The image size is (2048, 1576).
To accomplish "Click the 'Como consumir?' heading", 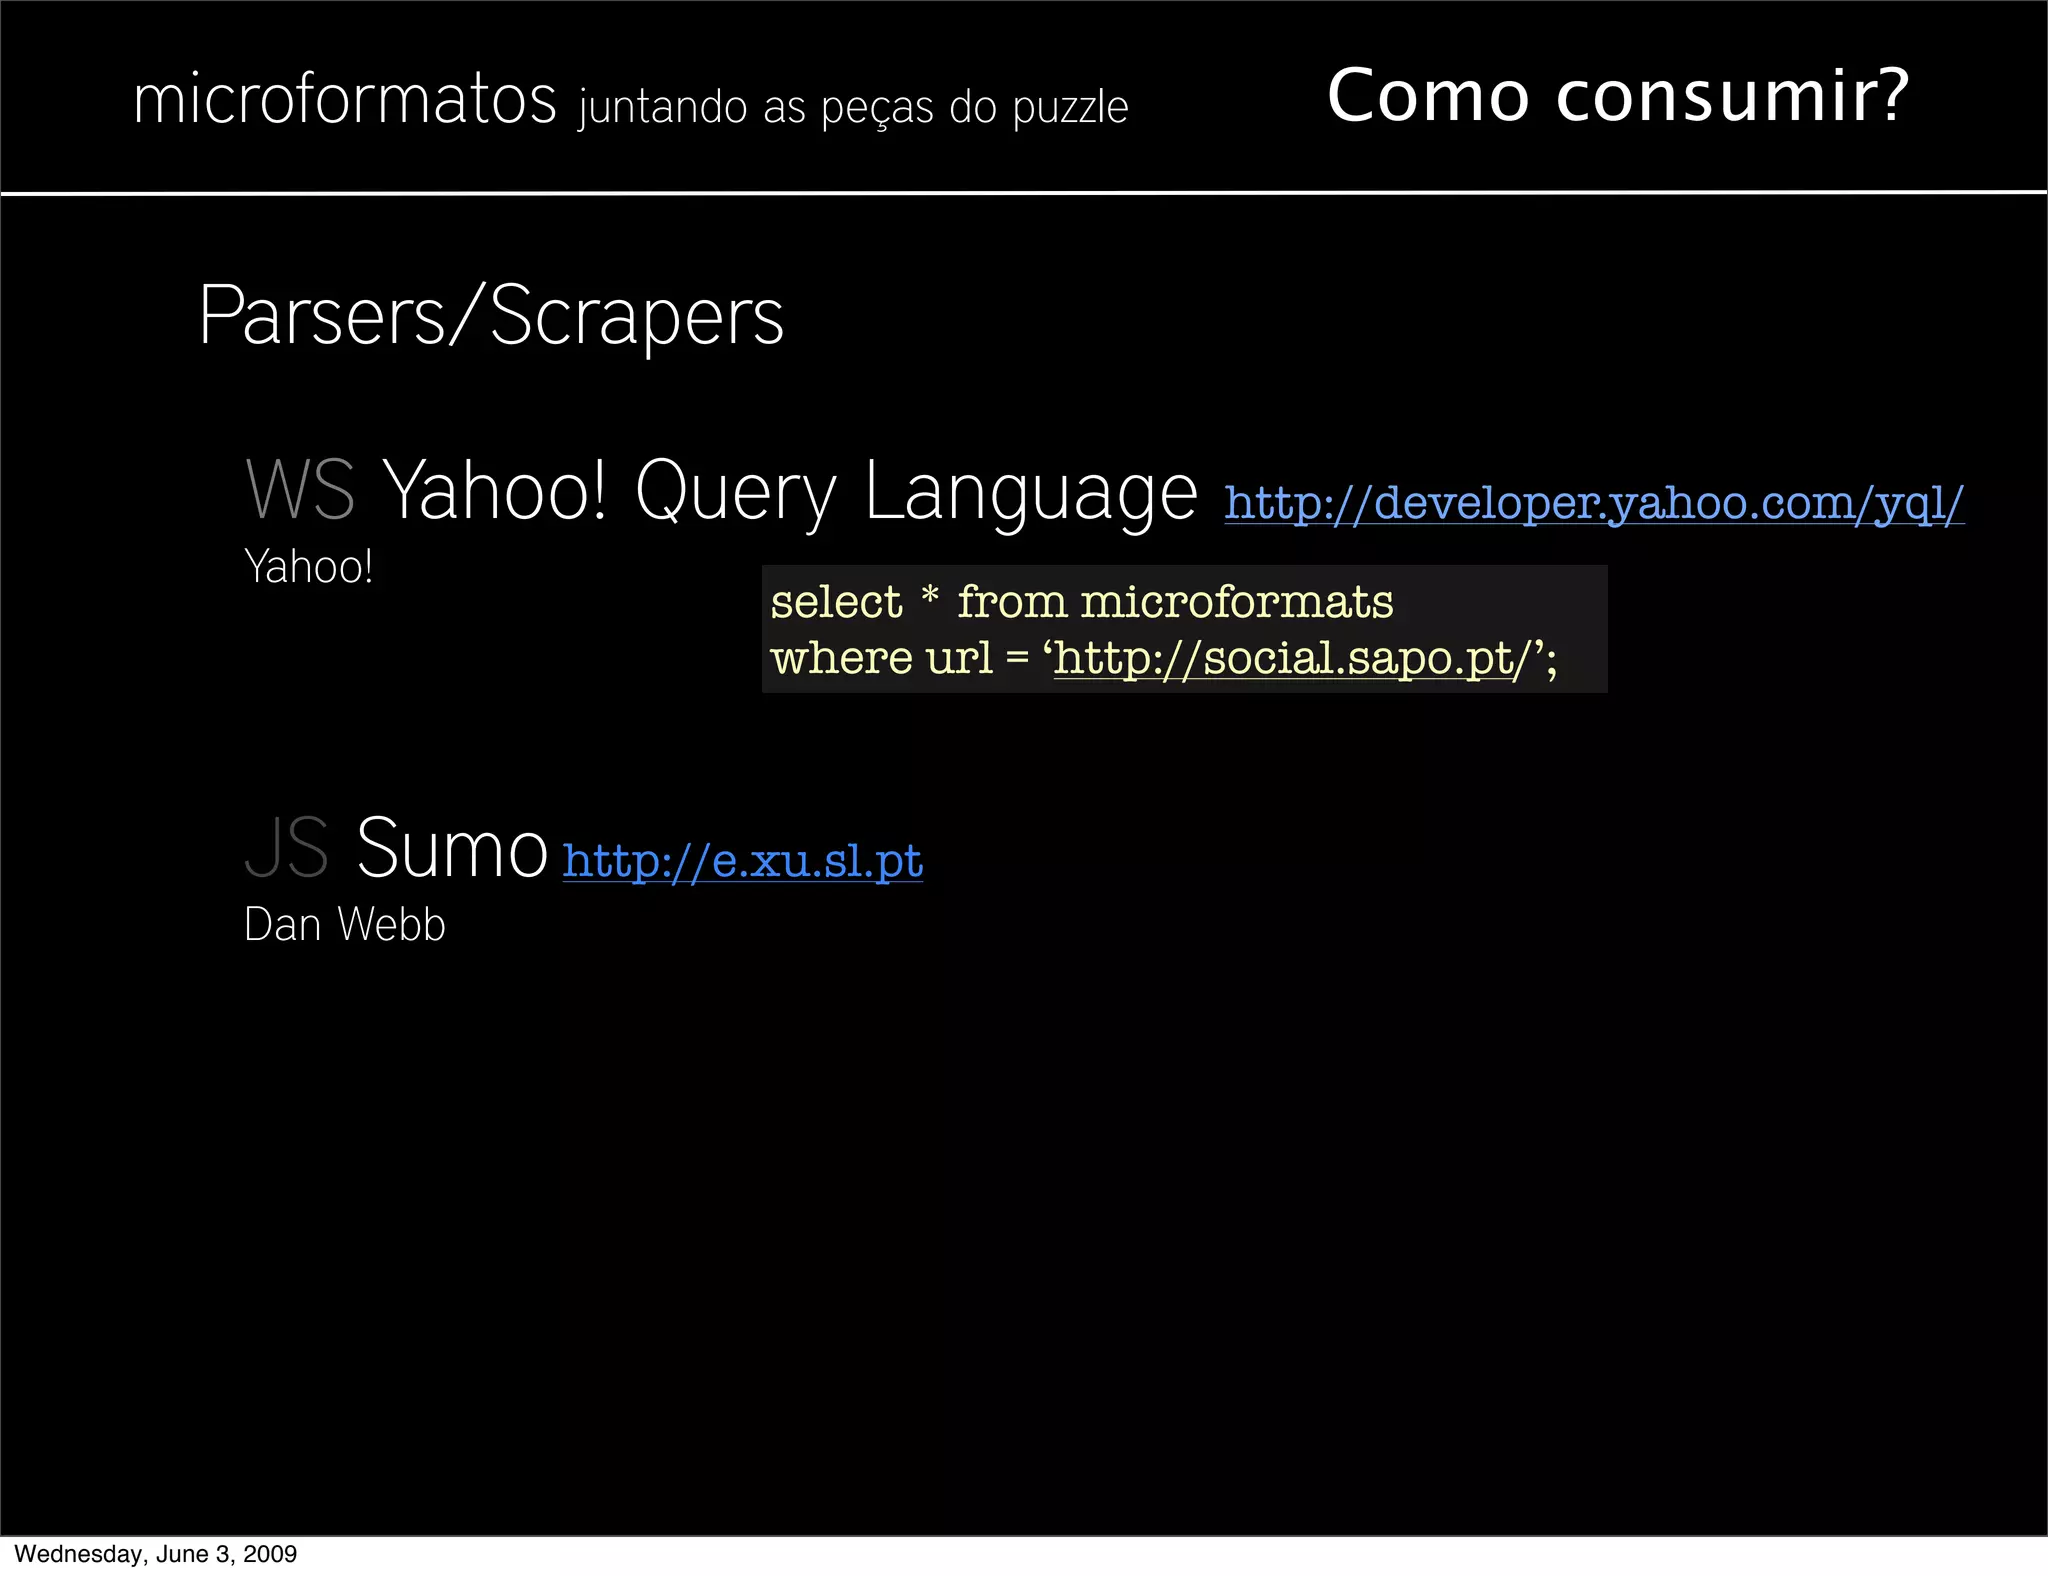I will pos(1617,95).
